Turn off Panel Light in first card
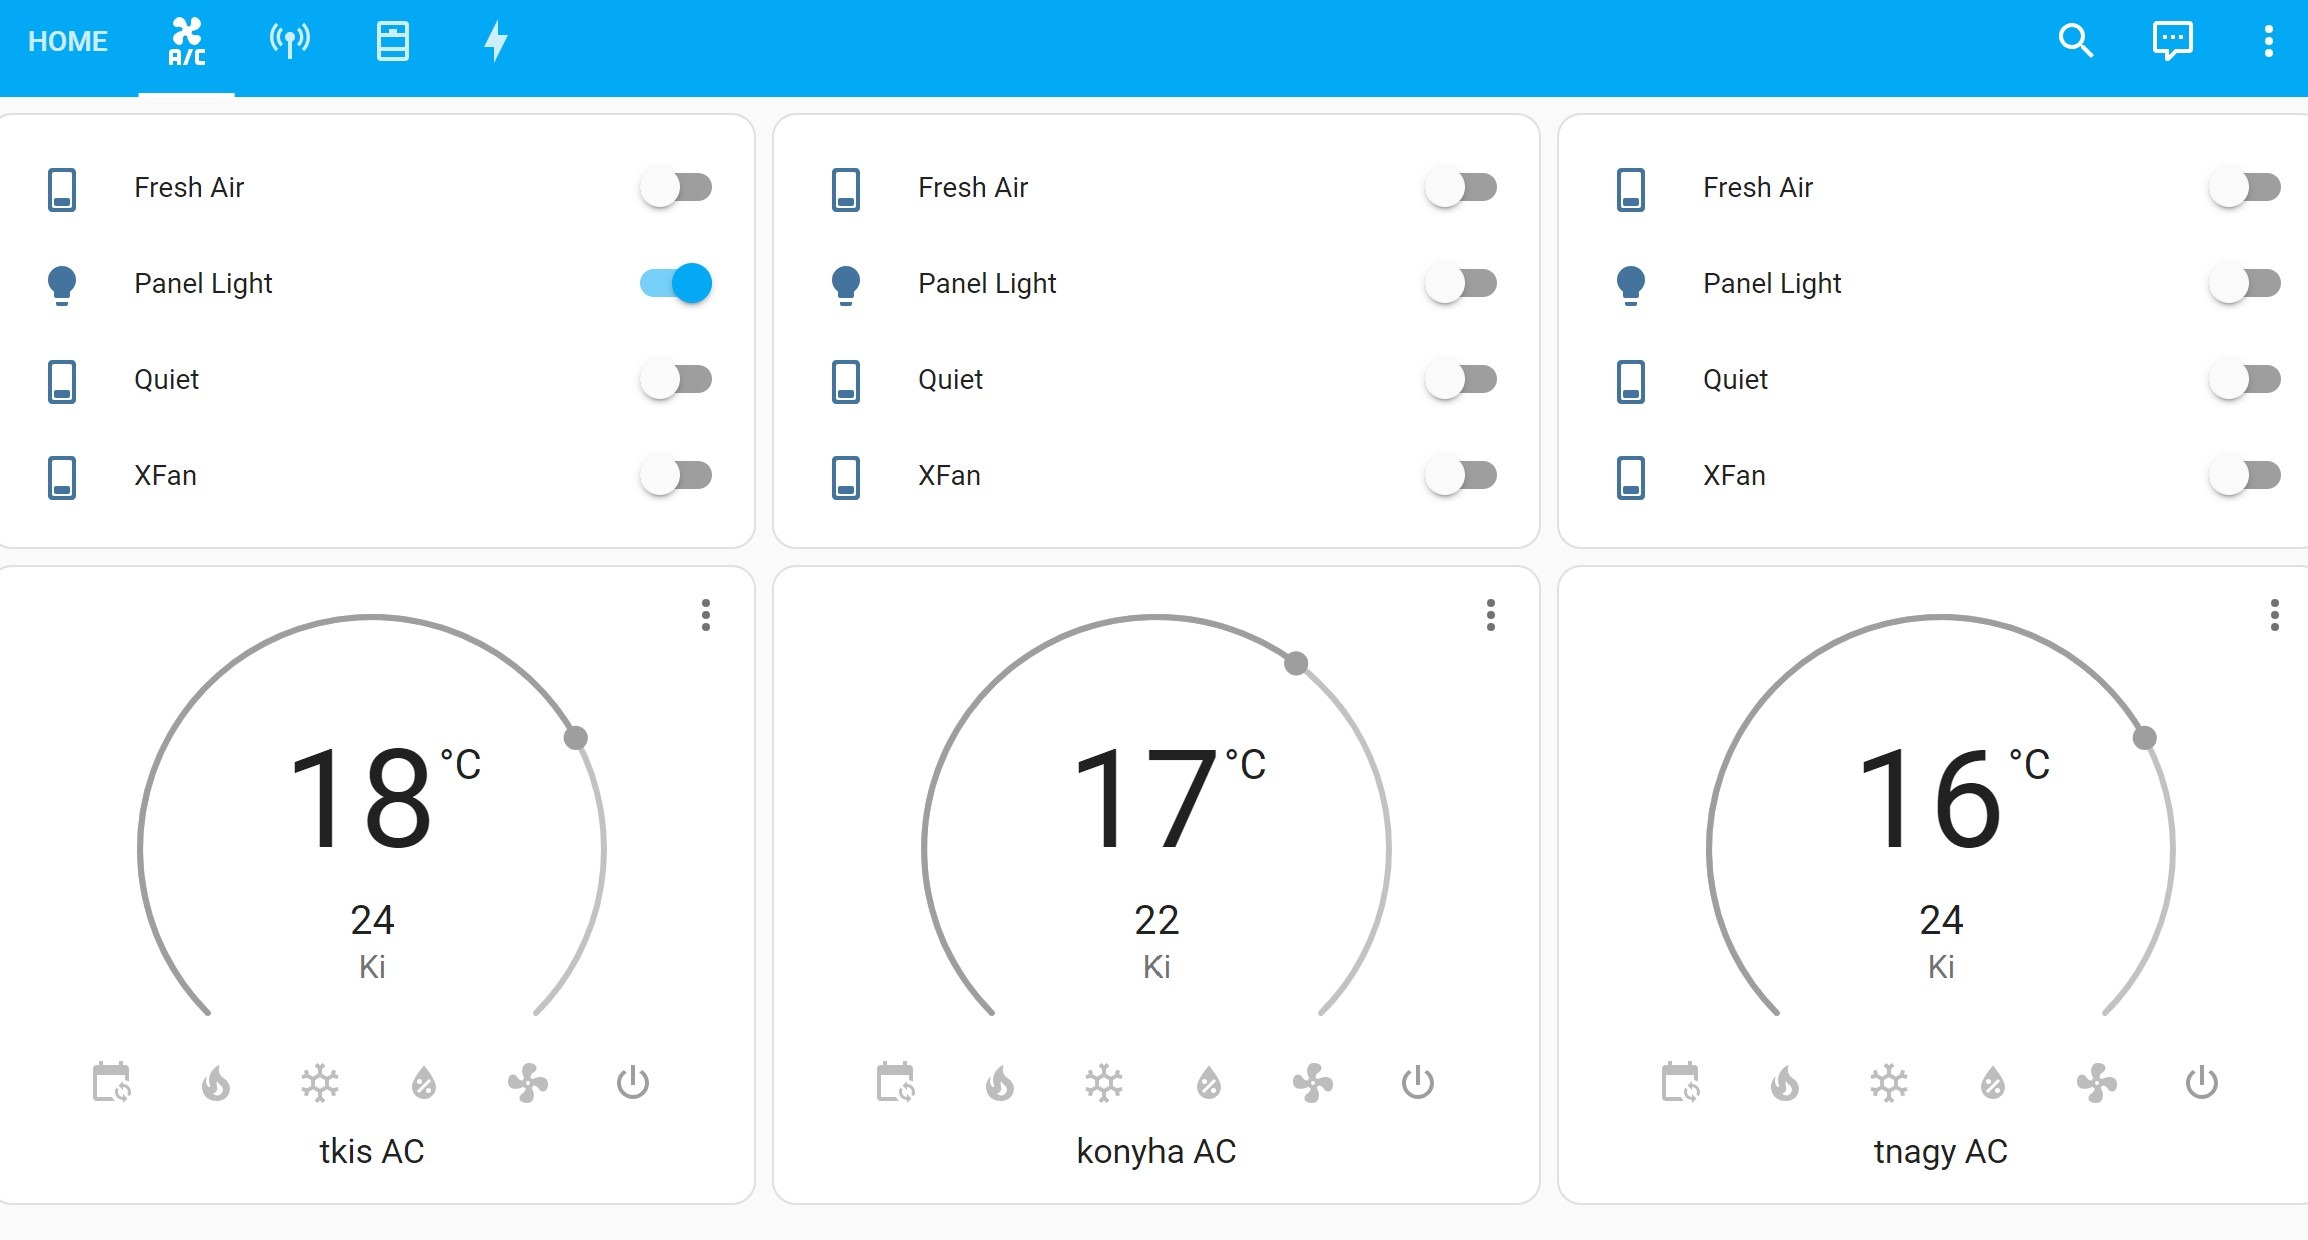This screenshot has width=2308, height=1240. tap(677, 283)
